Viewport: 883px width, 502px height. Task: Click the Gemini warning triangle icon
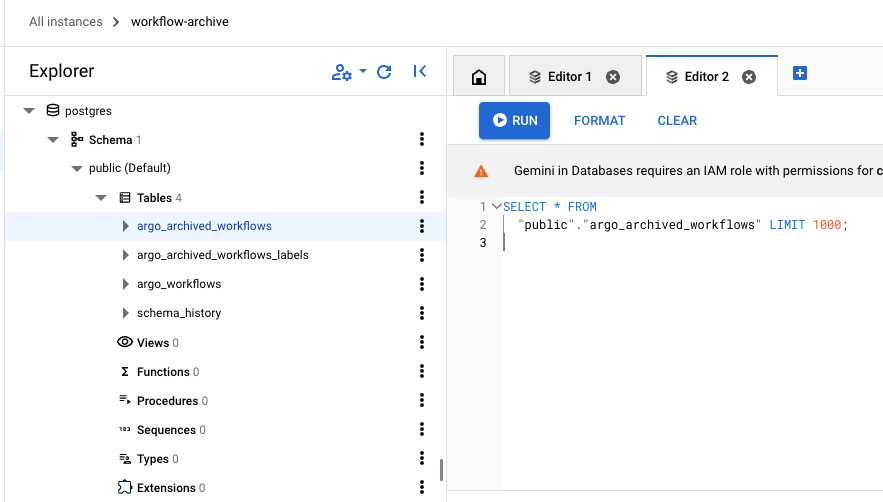[481, 171]
